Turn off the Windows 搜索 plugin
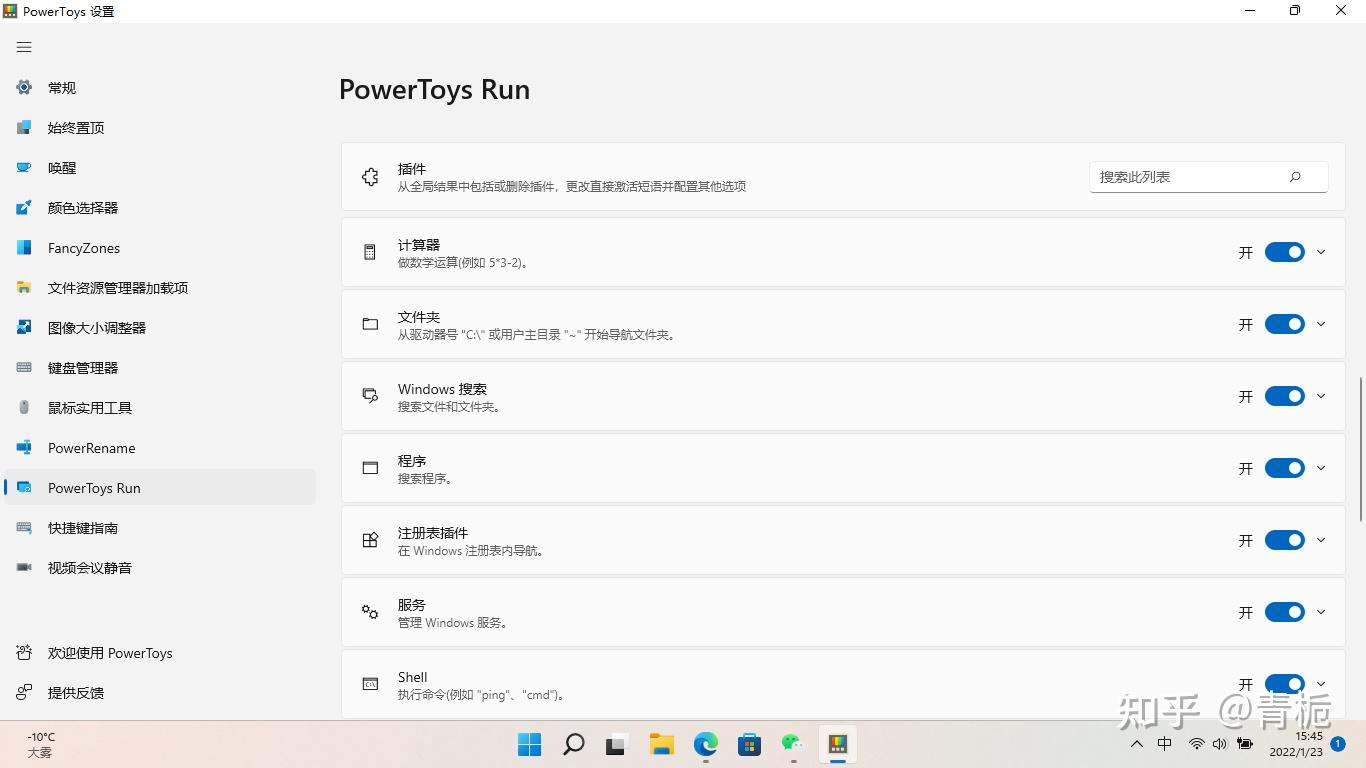Viewport: 1366px width, 768px height. (x=1284, y=395)
